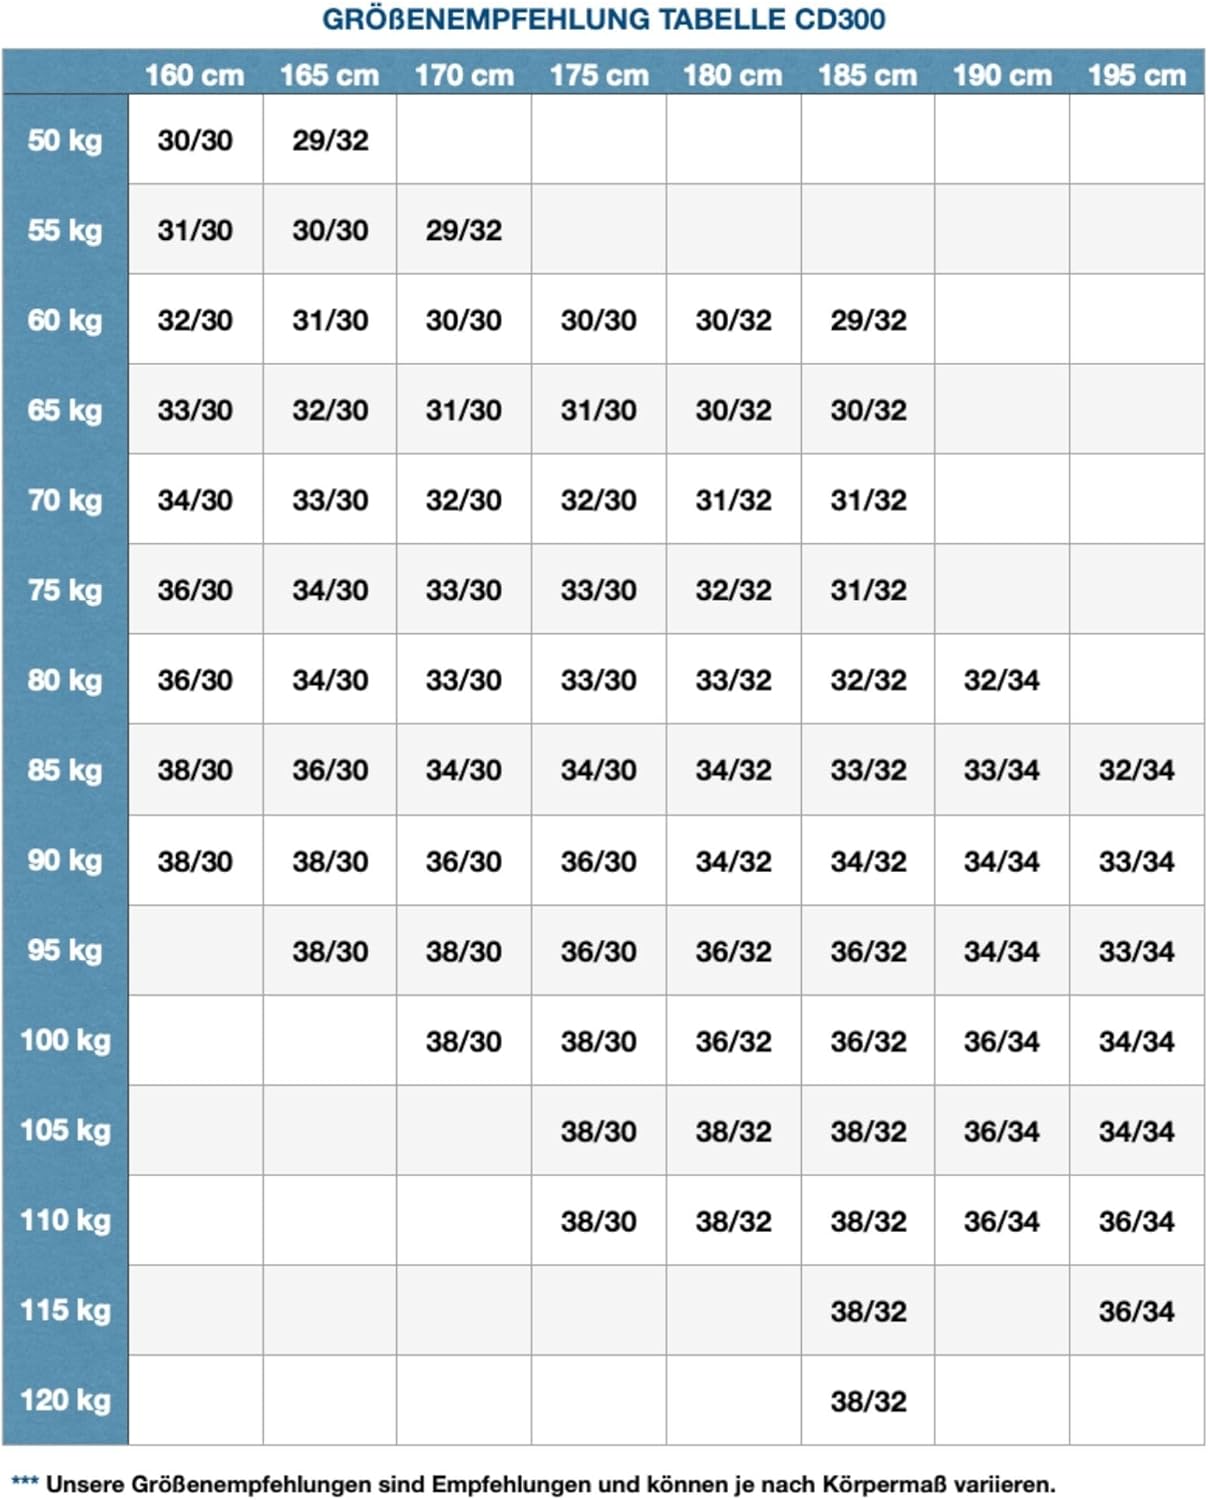Click the table title Größenempfehlung Tabelle CD300
The height and width of the screenshot is (1500, 1208).
603,19
